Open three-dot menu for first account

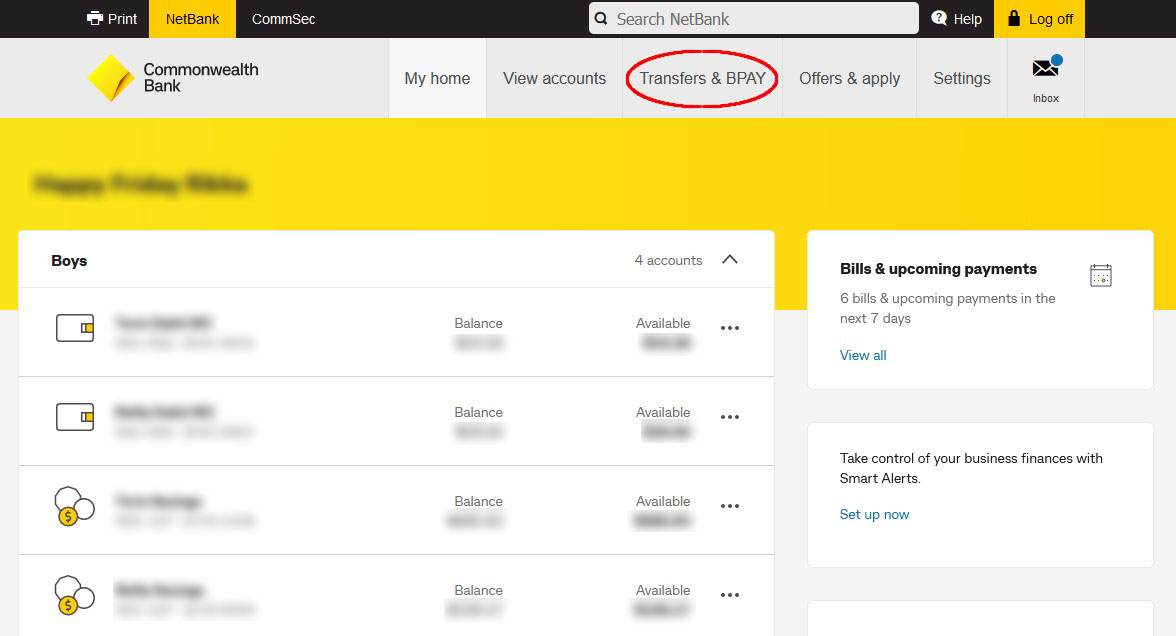coord(730,328)
